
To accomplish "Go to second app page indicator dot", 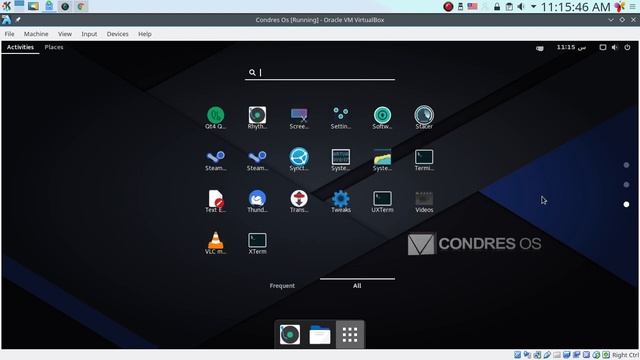I will pyautogui.click(x=627, y=184).
